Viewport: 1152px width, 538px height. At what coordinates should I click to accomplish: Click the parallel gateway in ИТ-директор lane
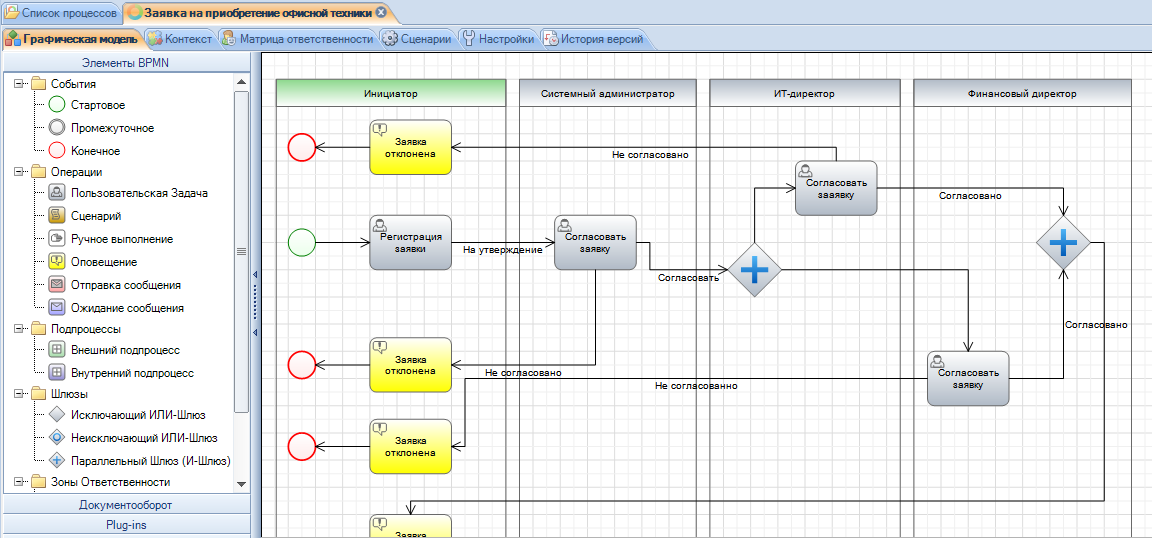754,270
